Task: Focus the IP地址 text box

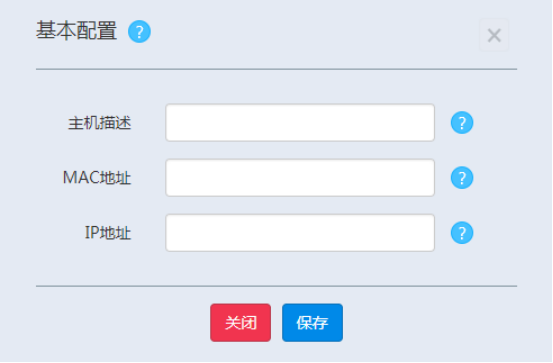Action: point(300,233)
